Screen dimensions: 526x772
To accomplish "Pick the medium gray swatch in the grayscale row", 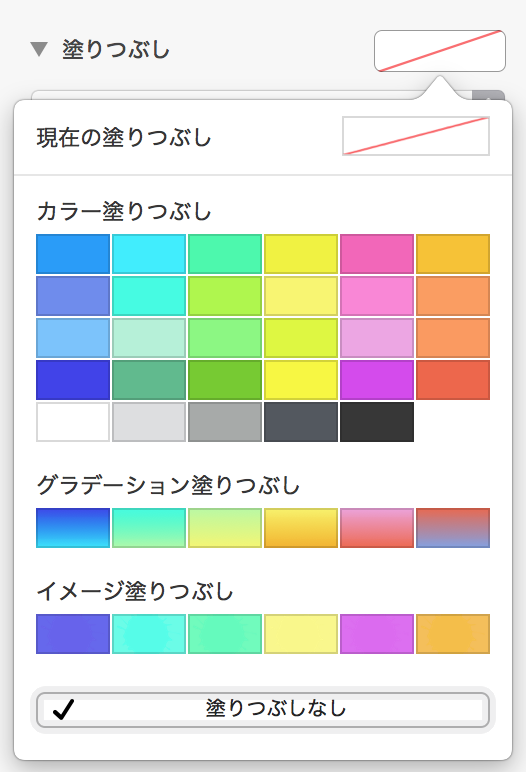I will tap(225, 422).
